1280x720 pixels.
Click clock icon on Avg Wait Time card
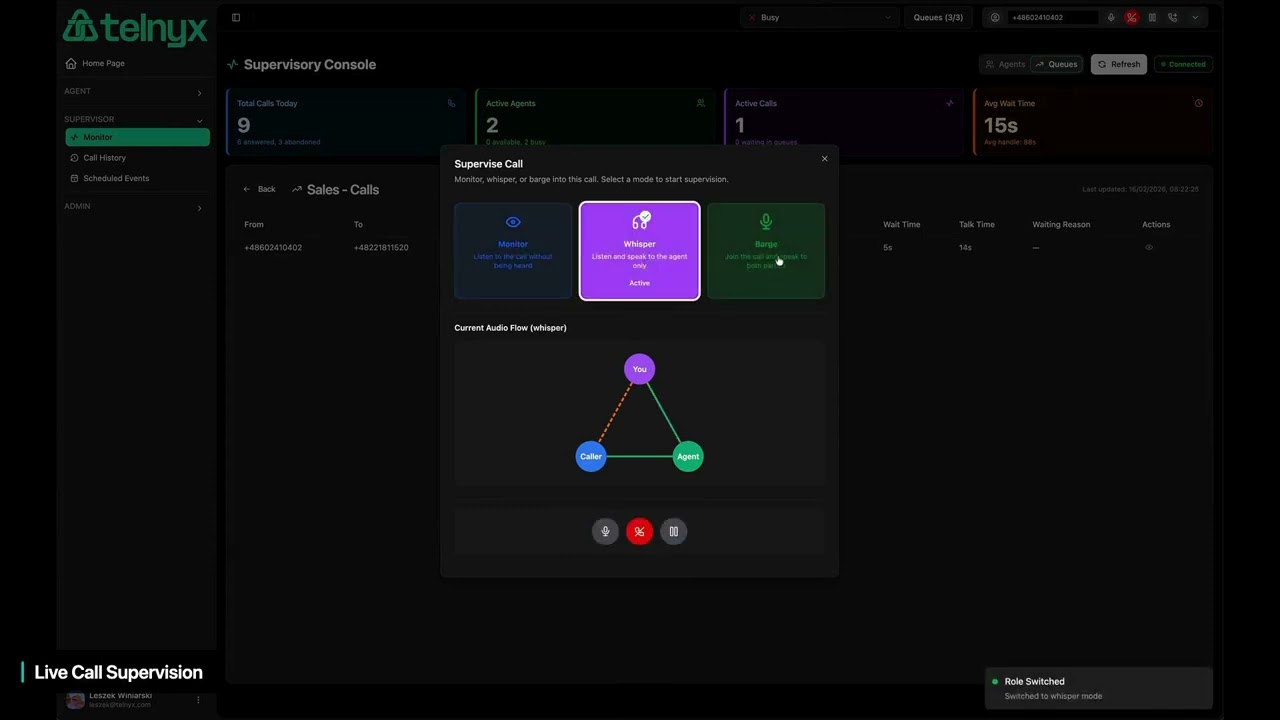tap(1199, 103)
